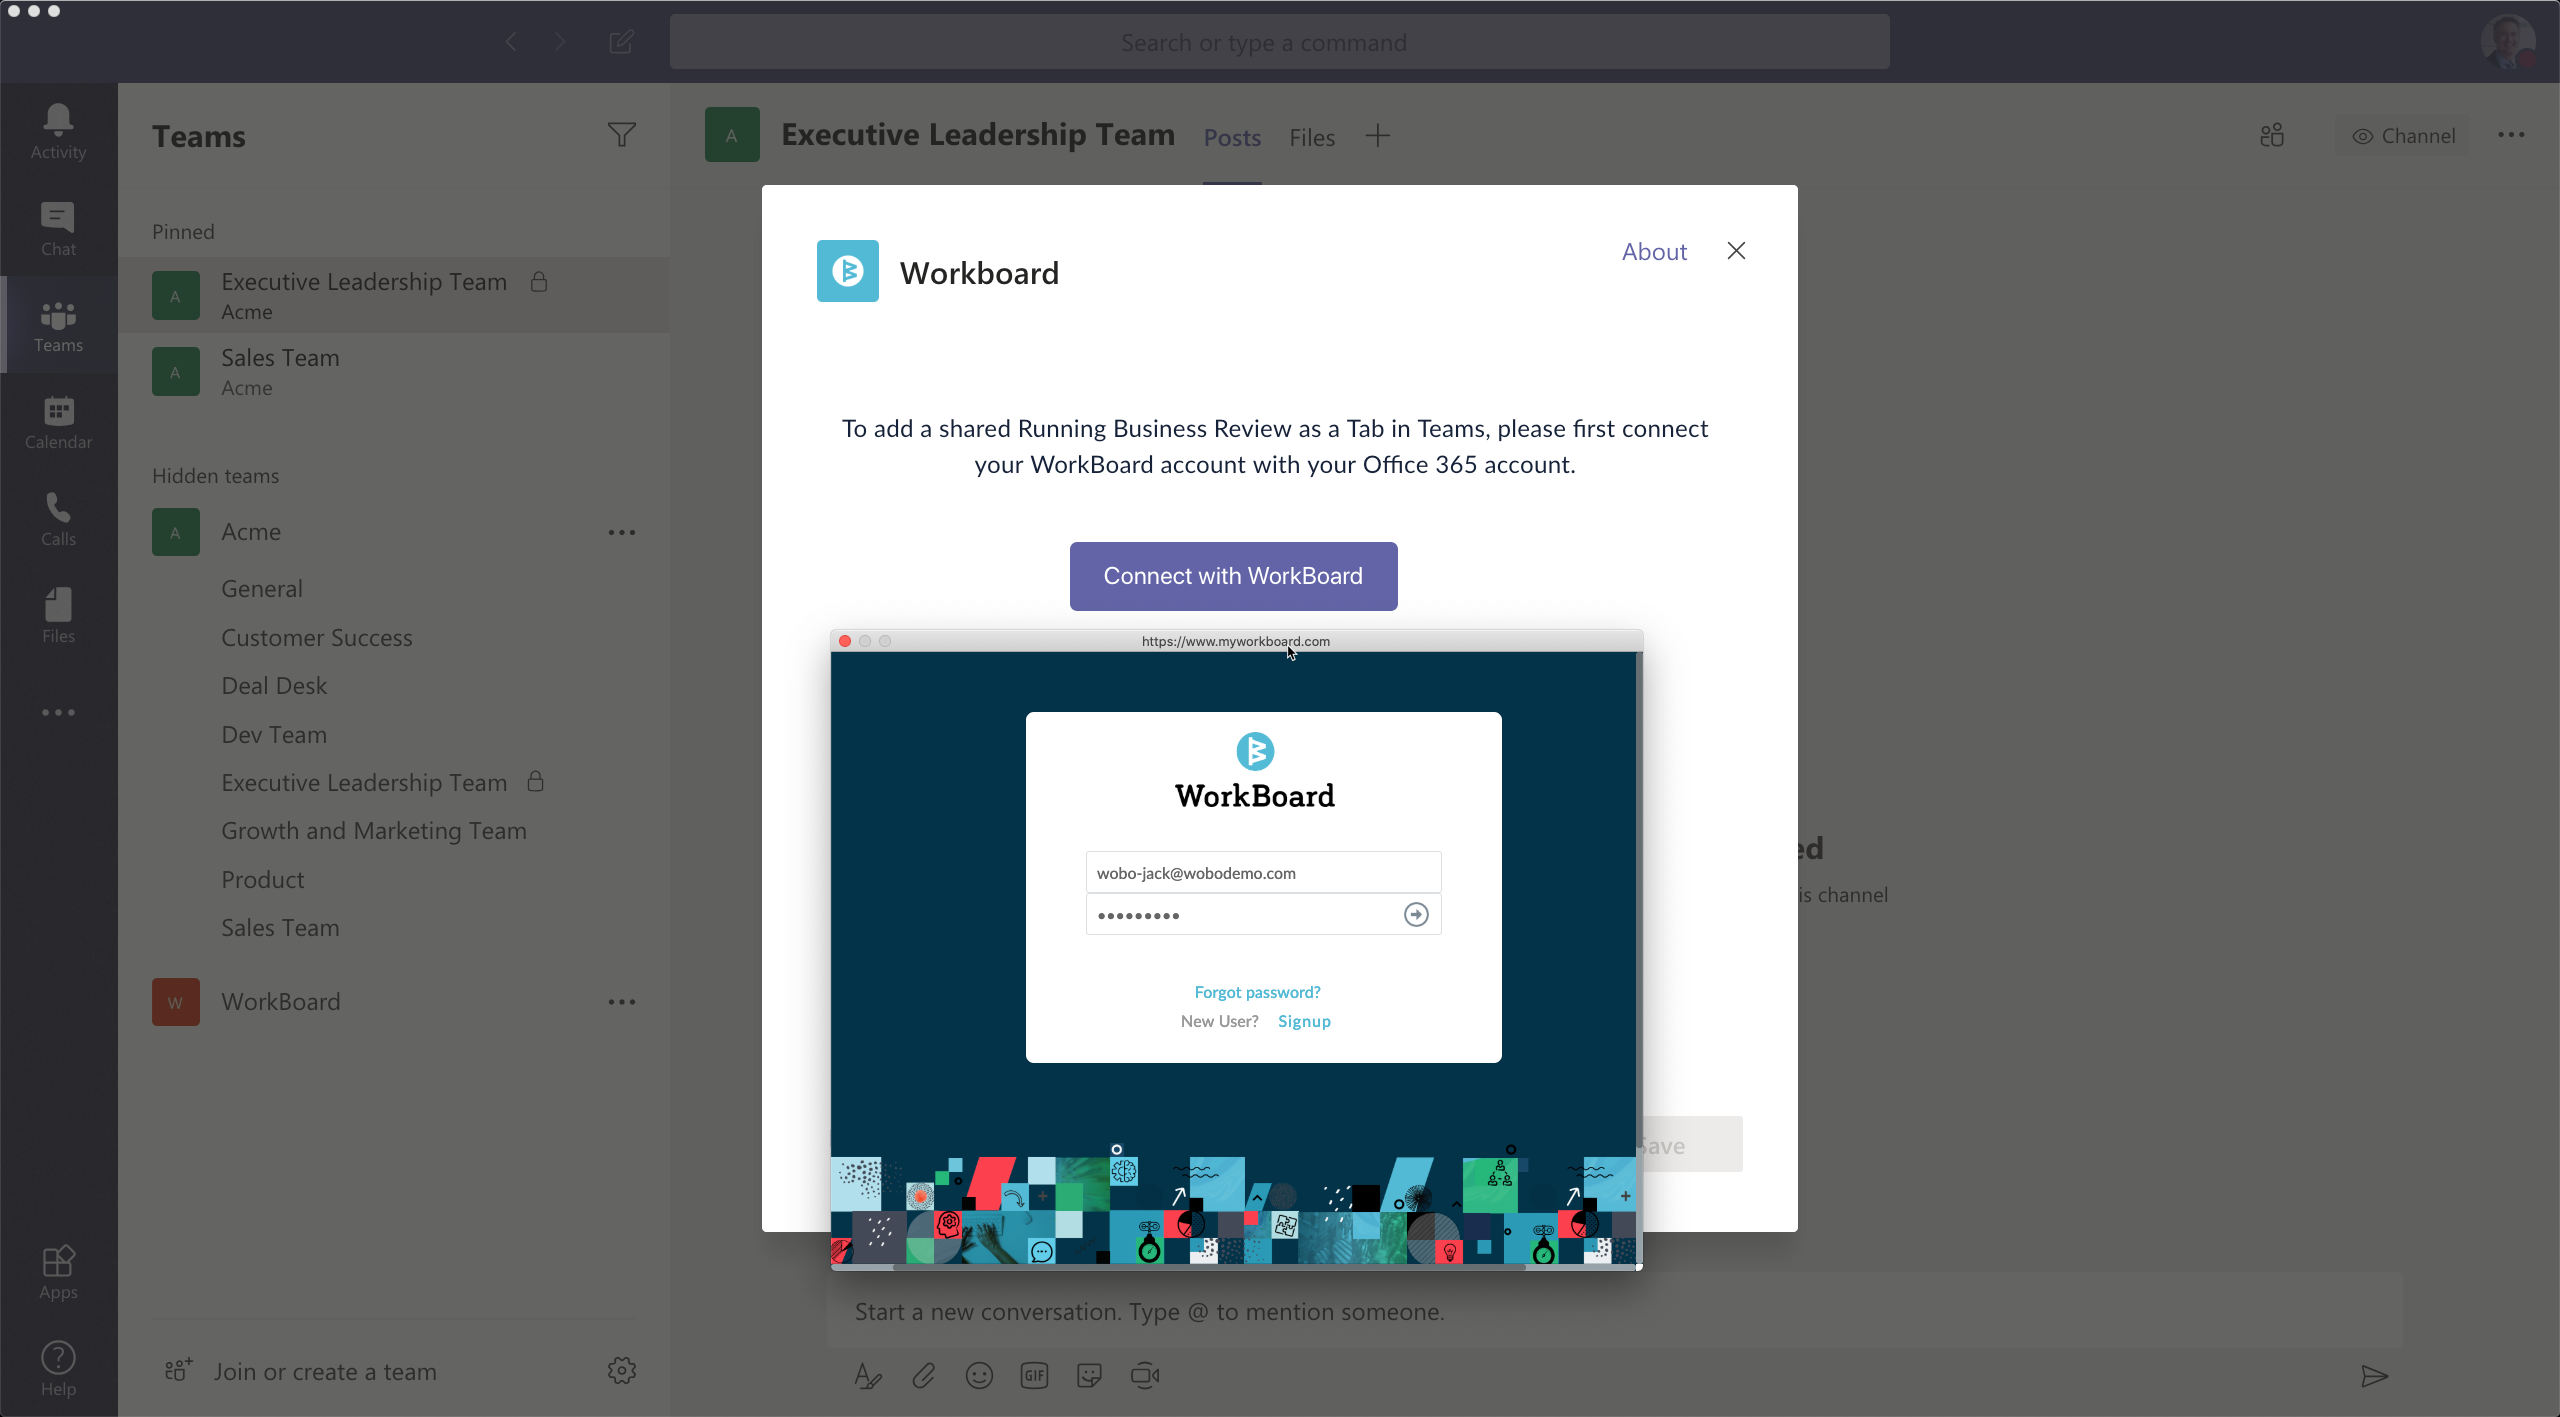The height and width of the screenshot is (1417, 2560).
Task: Open the sticker picker
Action: tap(1089, 1376)
